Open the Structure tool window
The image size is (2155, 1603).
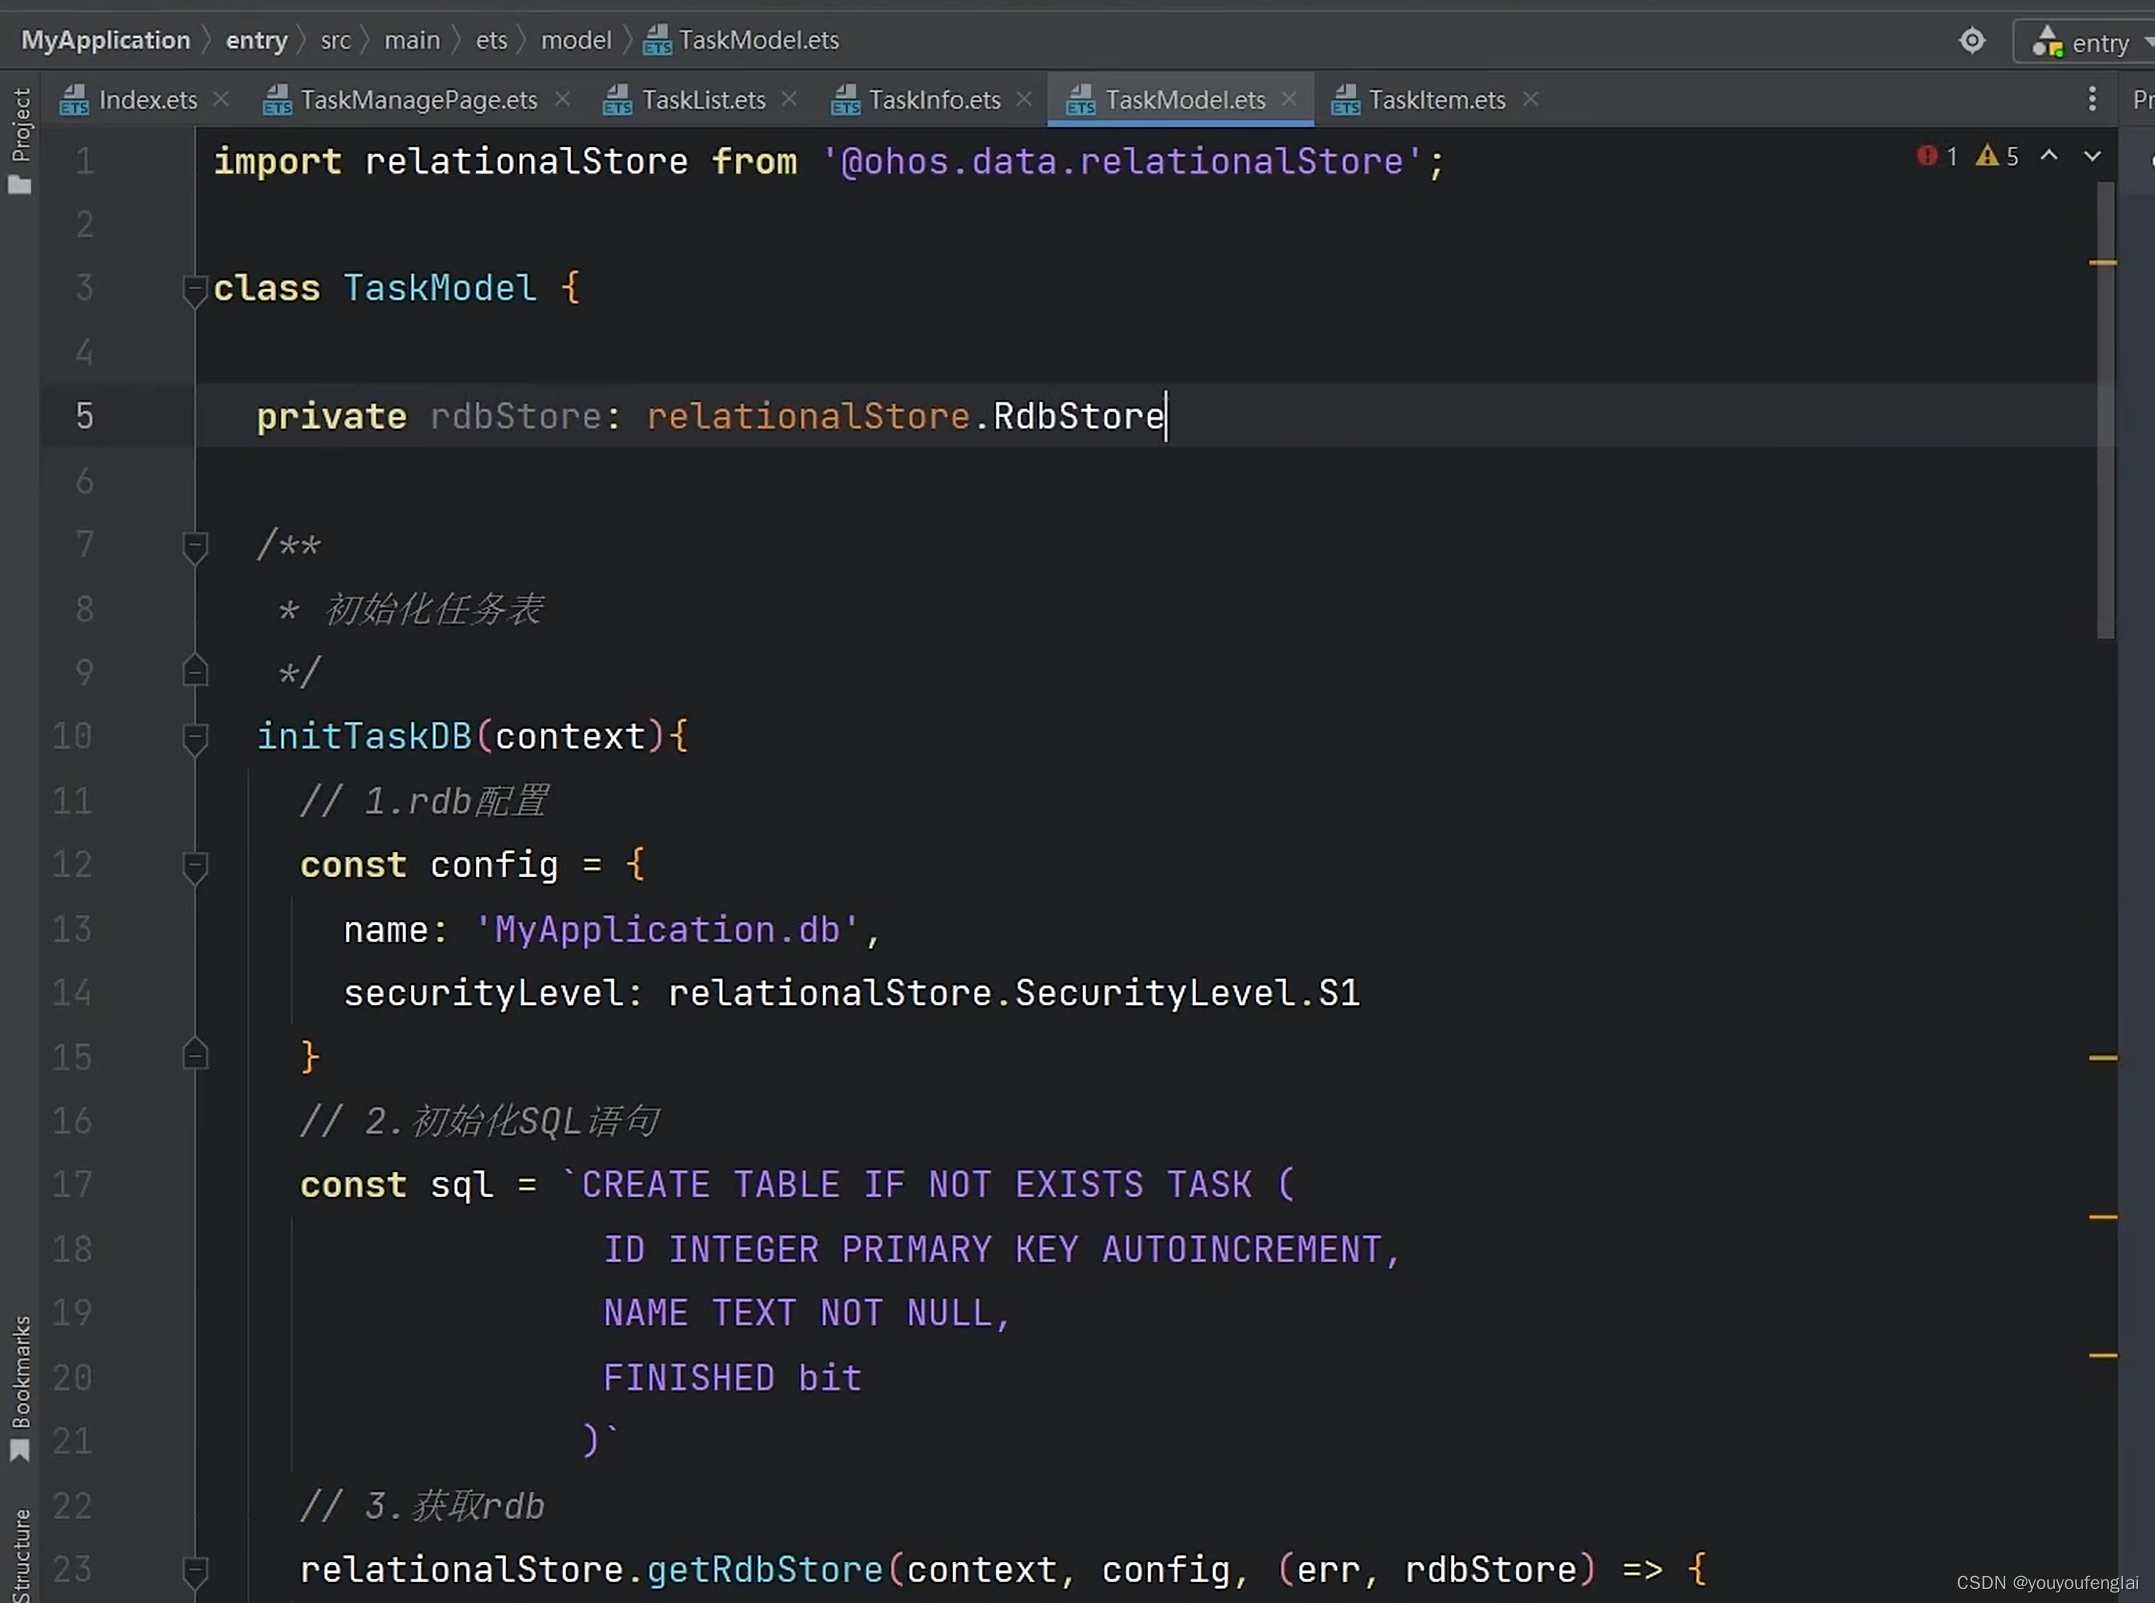click(x=20, y=1554)
